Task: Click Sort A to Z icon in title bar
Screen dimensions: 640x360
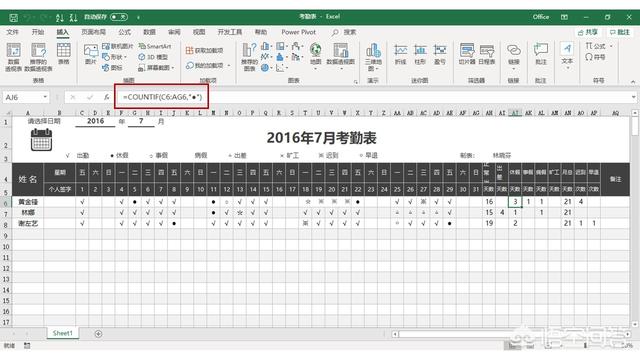Action: click(60, 17)
